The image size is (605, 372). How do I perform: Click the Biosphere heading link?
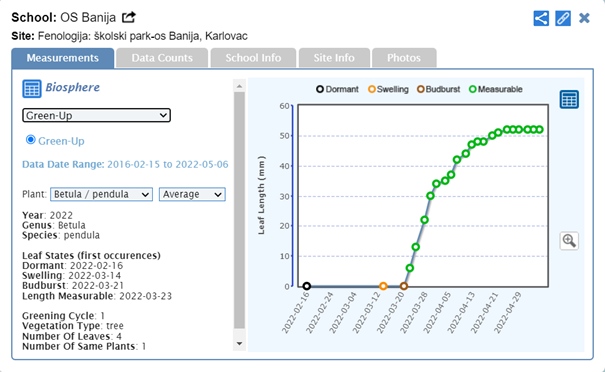pyautogui.click(x=73, y=87)
